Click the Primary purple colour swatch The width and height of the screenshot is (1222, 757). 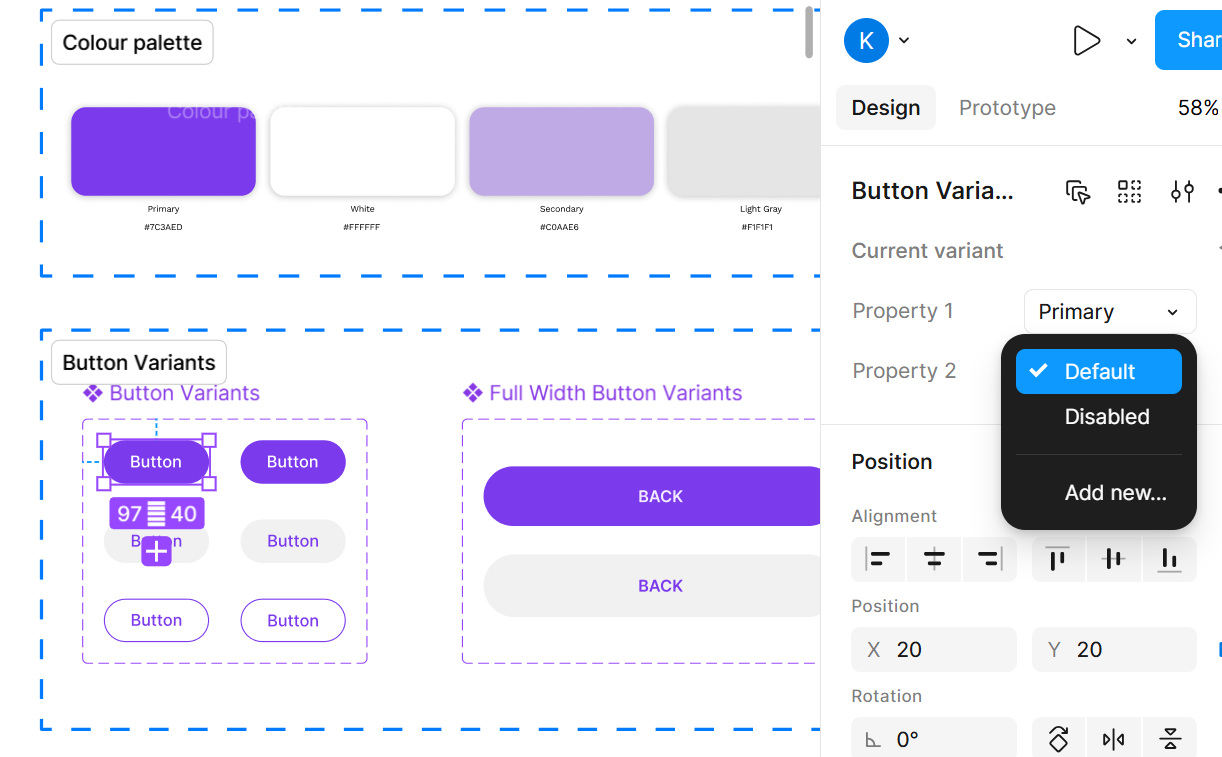163,152
